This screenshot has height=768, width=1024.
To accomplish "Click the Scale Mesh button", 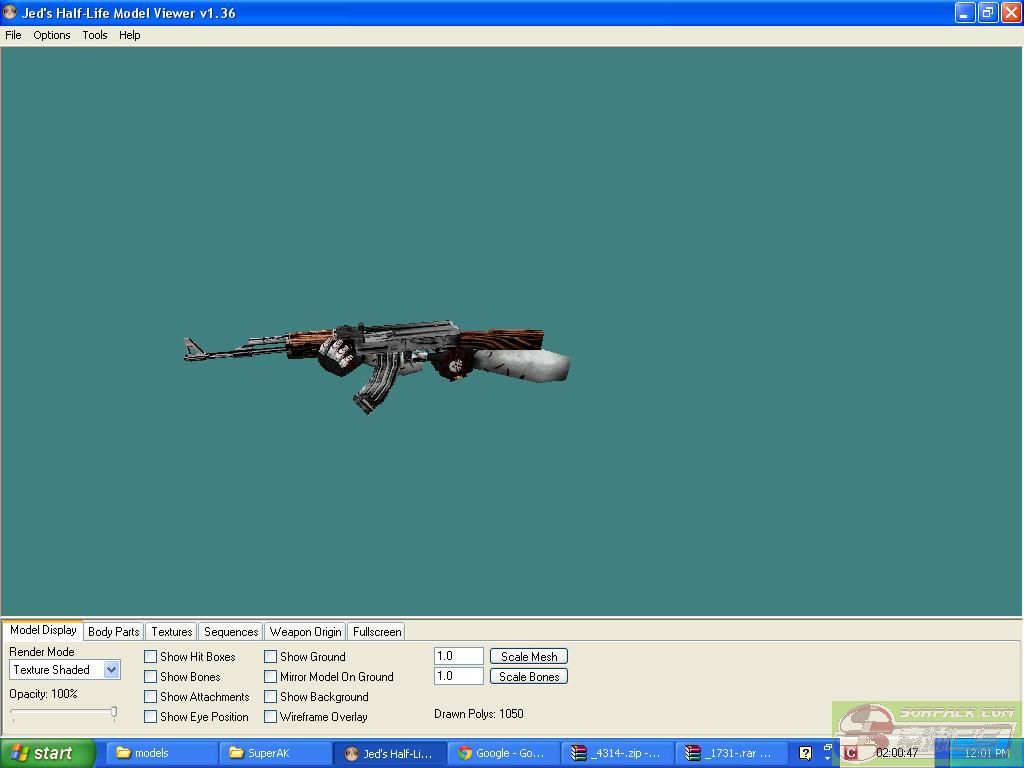I will pyautogui.click(x=529, y=656).
